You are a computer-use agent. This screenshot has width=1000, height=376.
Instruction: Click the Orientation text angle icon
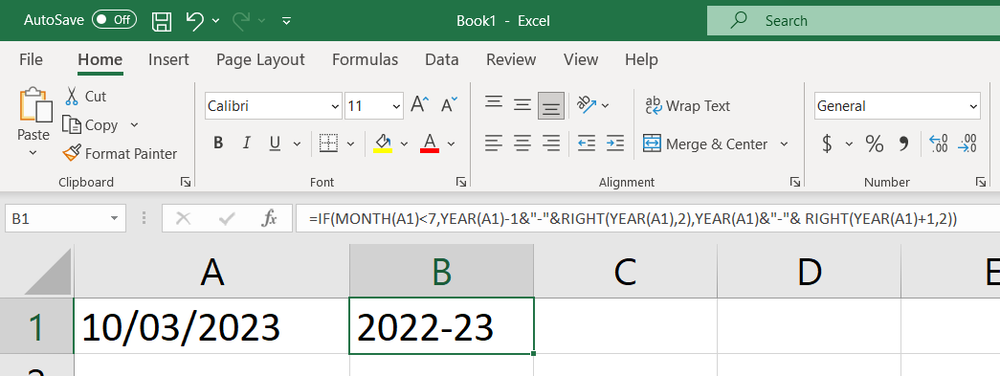[x=587, y=105]
